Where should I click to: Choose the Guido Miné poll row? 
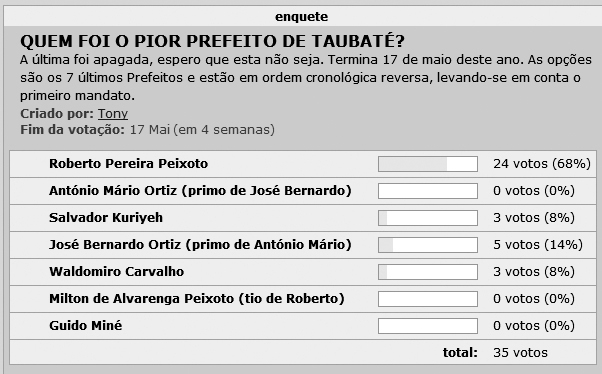coord(303,326)
